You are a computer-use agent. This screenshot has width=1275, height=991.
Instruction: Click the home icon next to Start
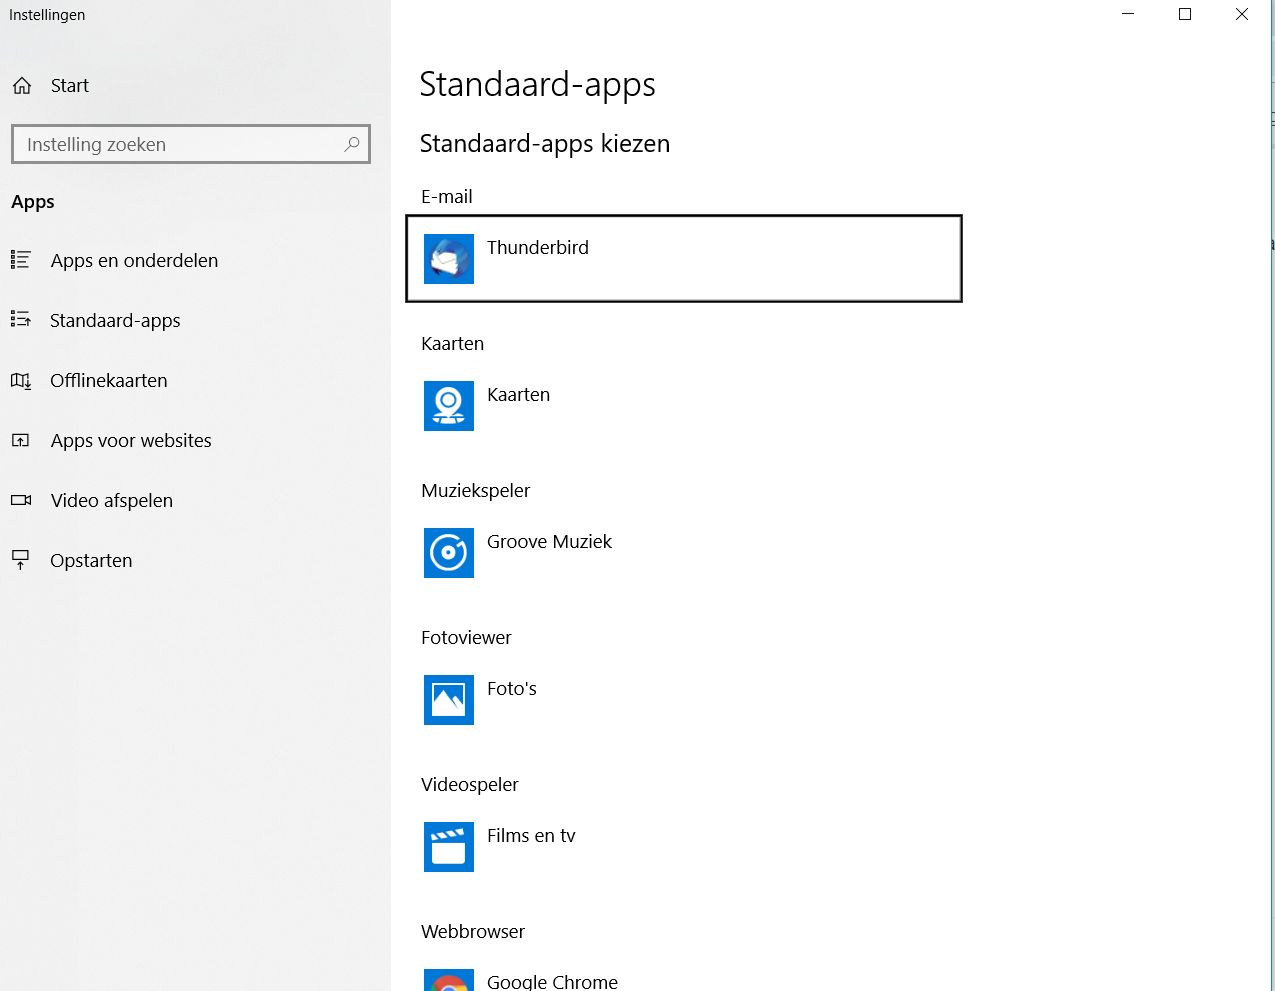[x=22, y=86]
